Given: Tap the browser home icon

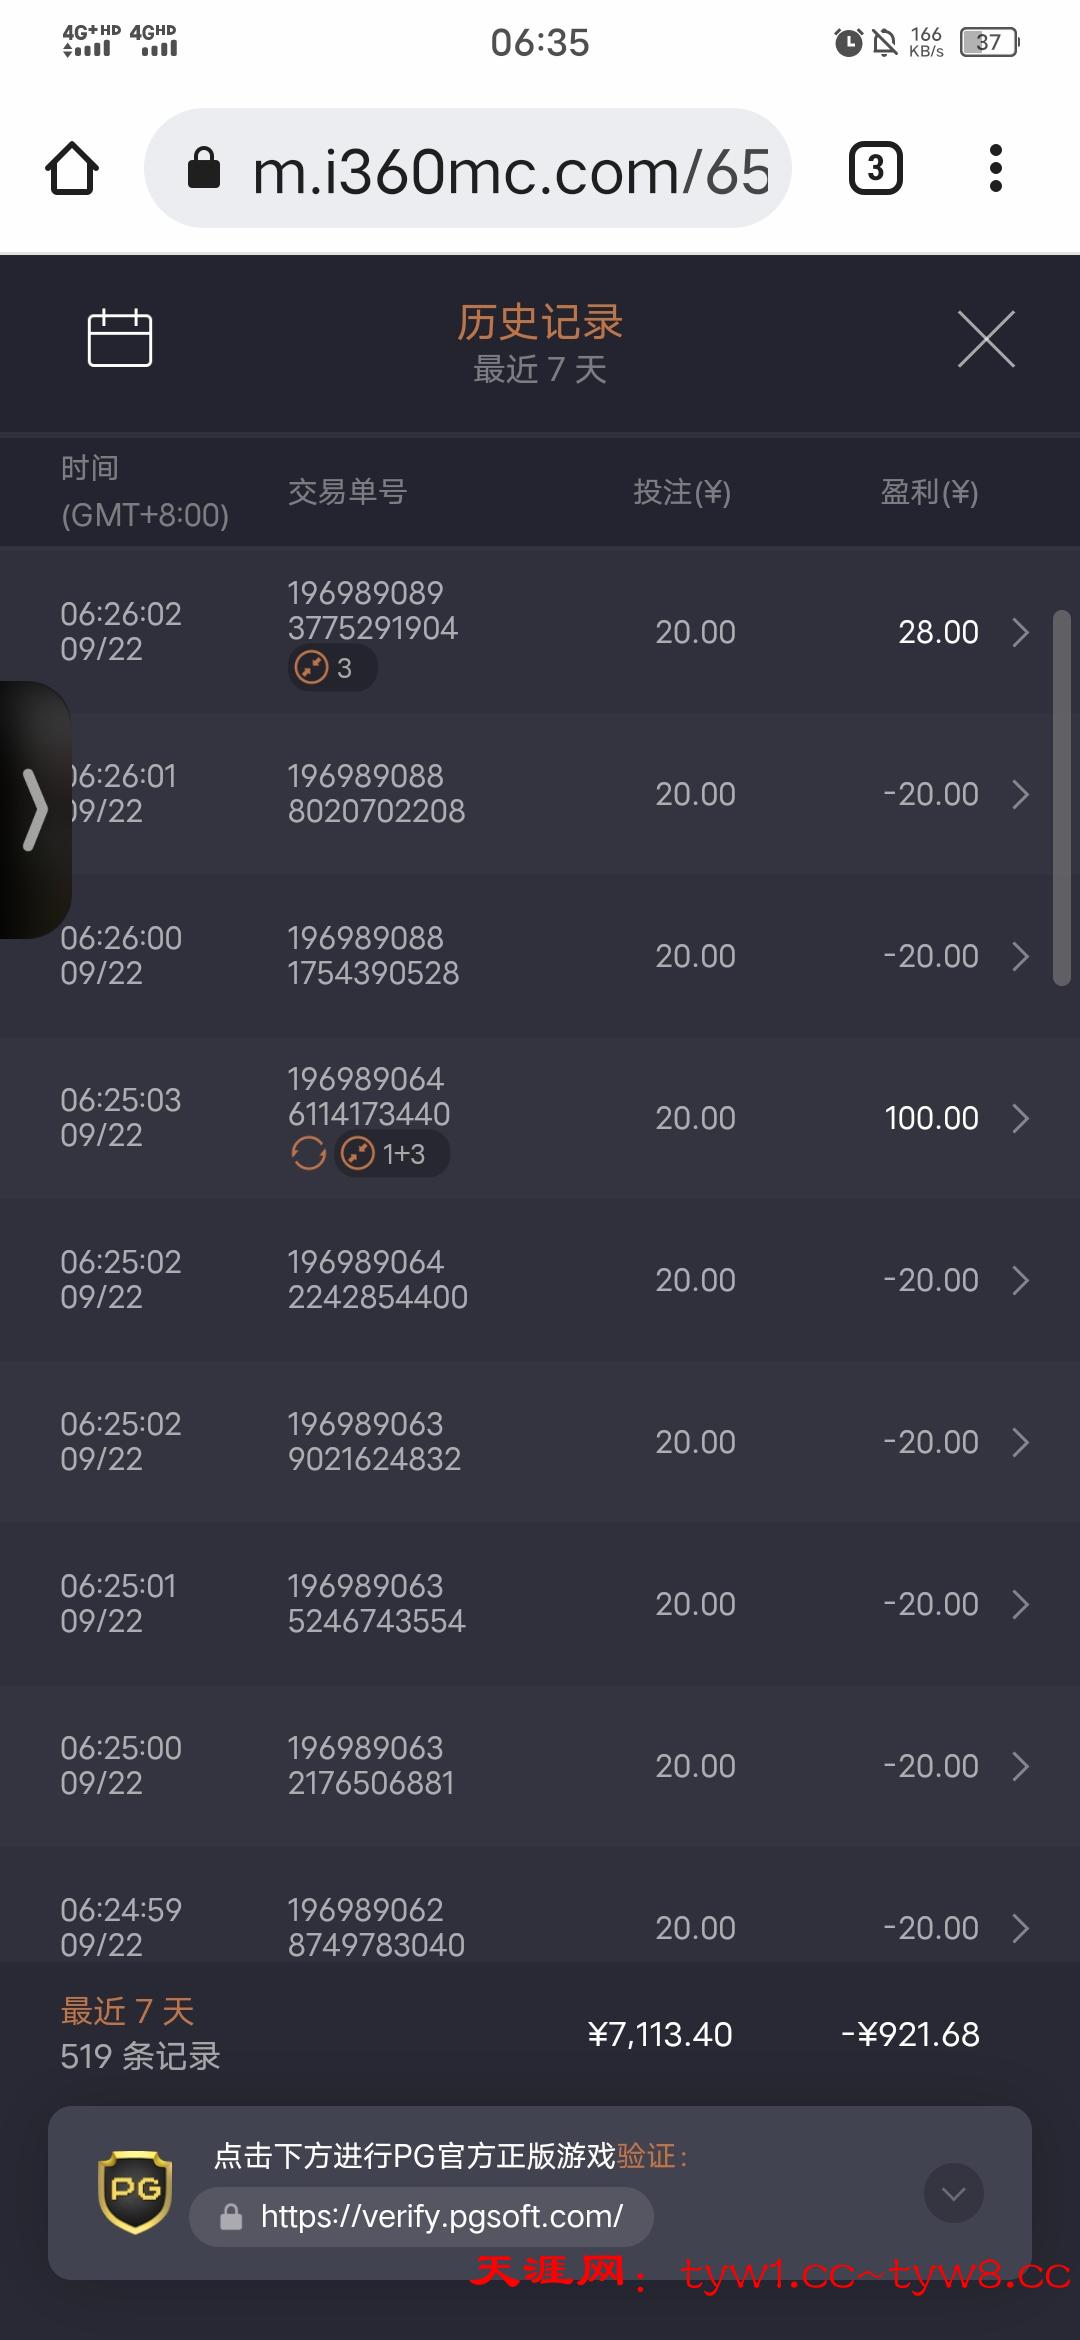Looking at the screenshot, I should point(72,168).
